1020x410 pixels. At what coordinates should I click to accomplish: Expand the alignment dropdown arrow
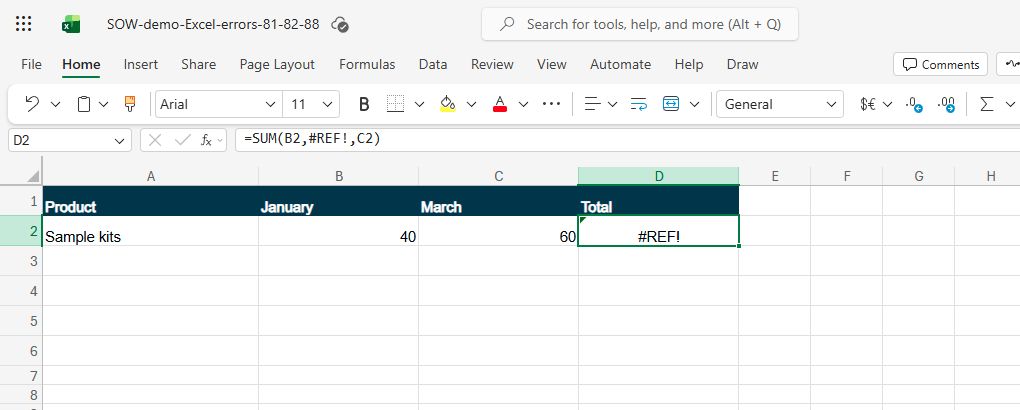tap(612, 104)
